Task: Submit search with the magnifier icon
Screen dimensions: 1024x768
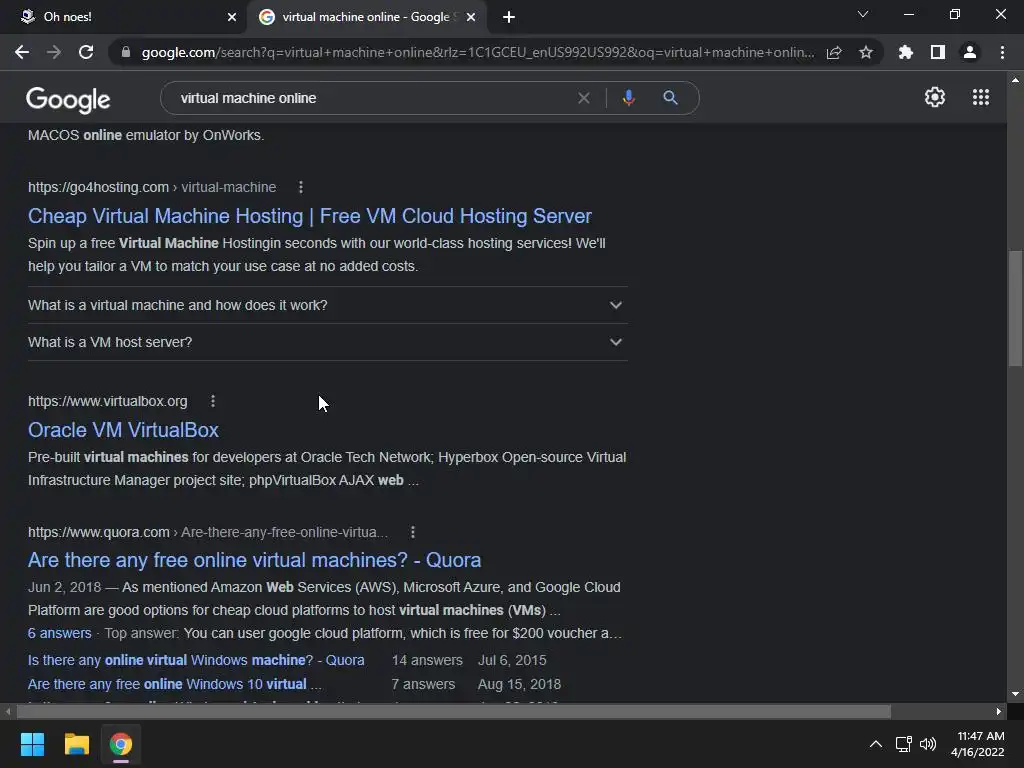Action: click(670, 98)
